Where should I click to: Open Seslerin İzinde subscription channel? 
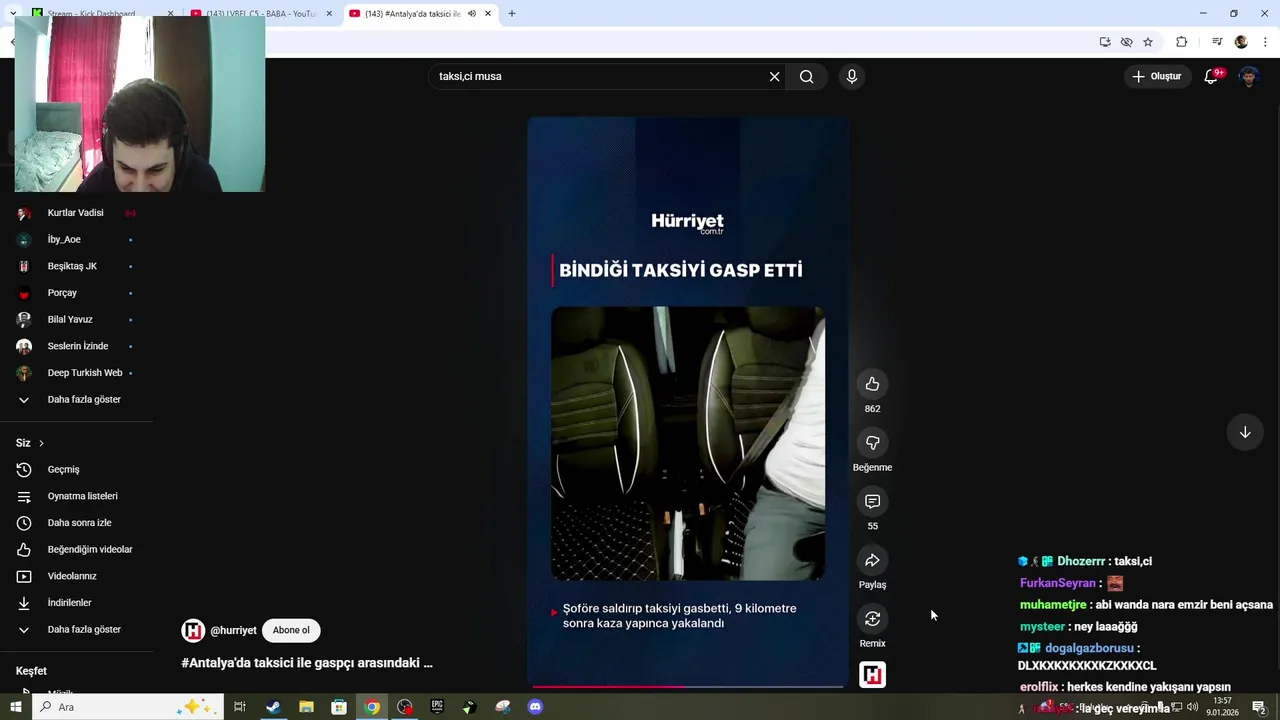pyautogui.click(x=77, y=346)
